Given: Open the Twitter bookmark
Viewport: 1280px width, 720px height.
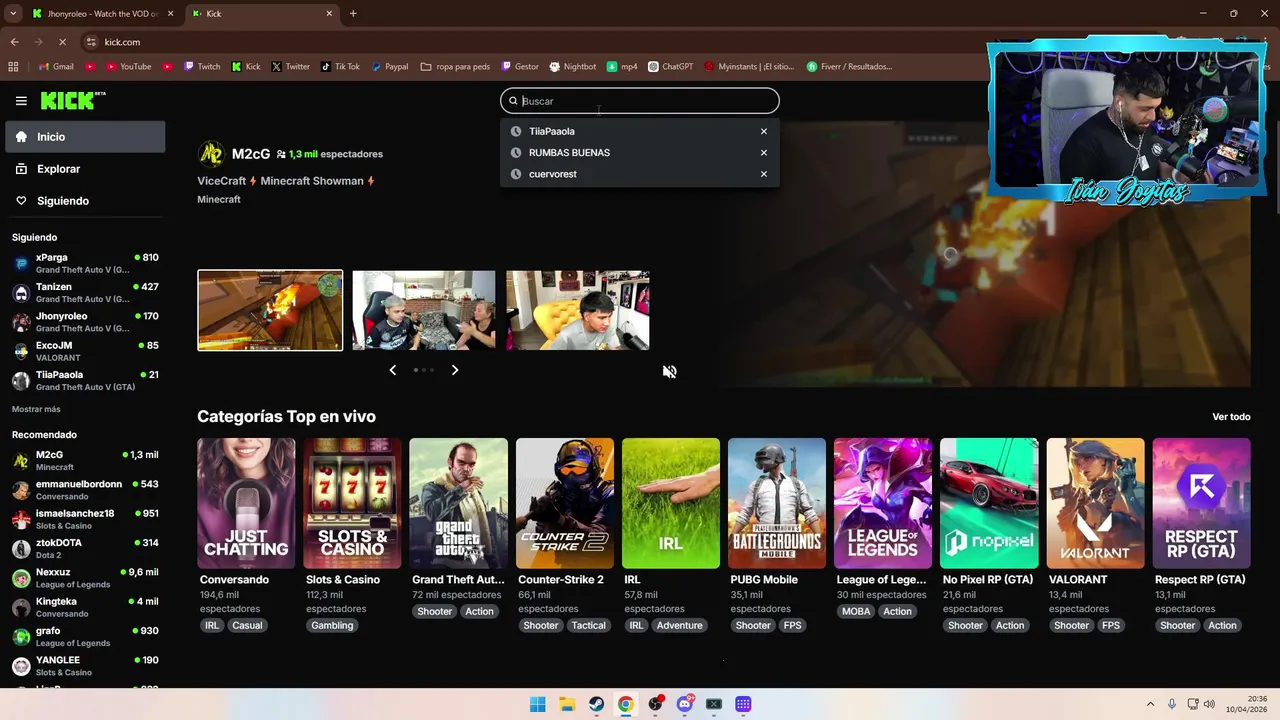Looking at the screenshot, I should [x=291, y=67].
